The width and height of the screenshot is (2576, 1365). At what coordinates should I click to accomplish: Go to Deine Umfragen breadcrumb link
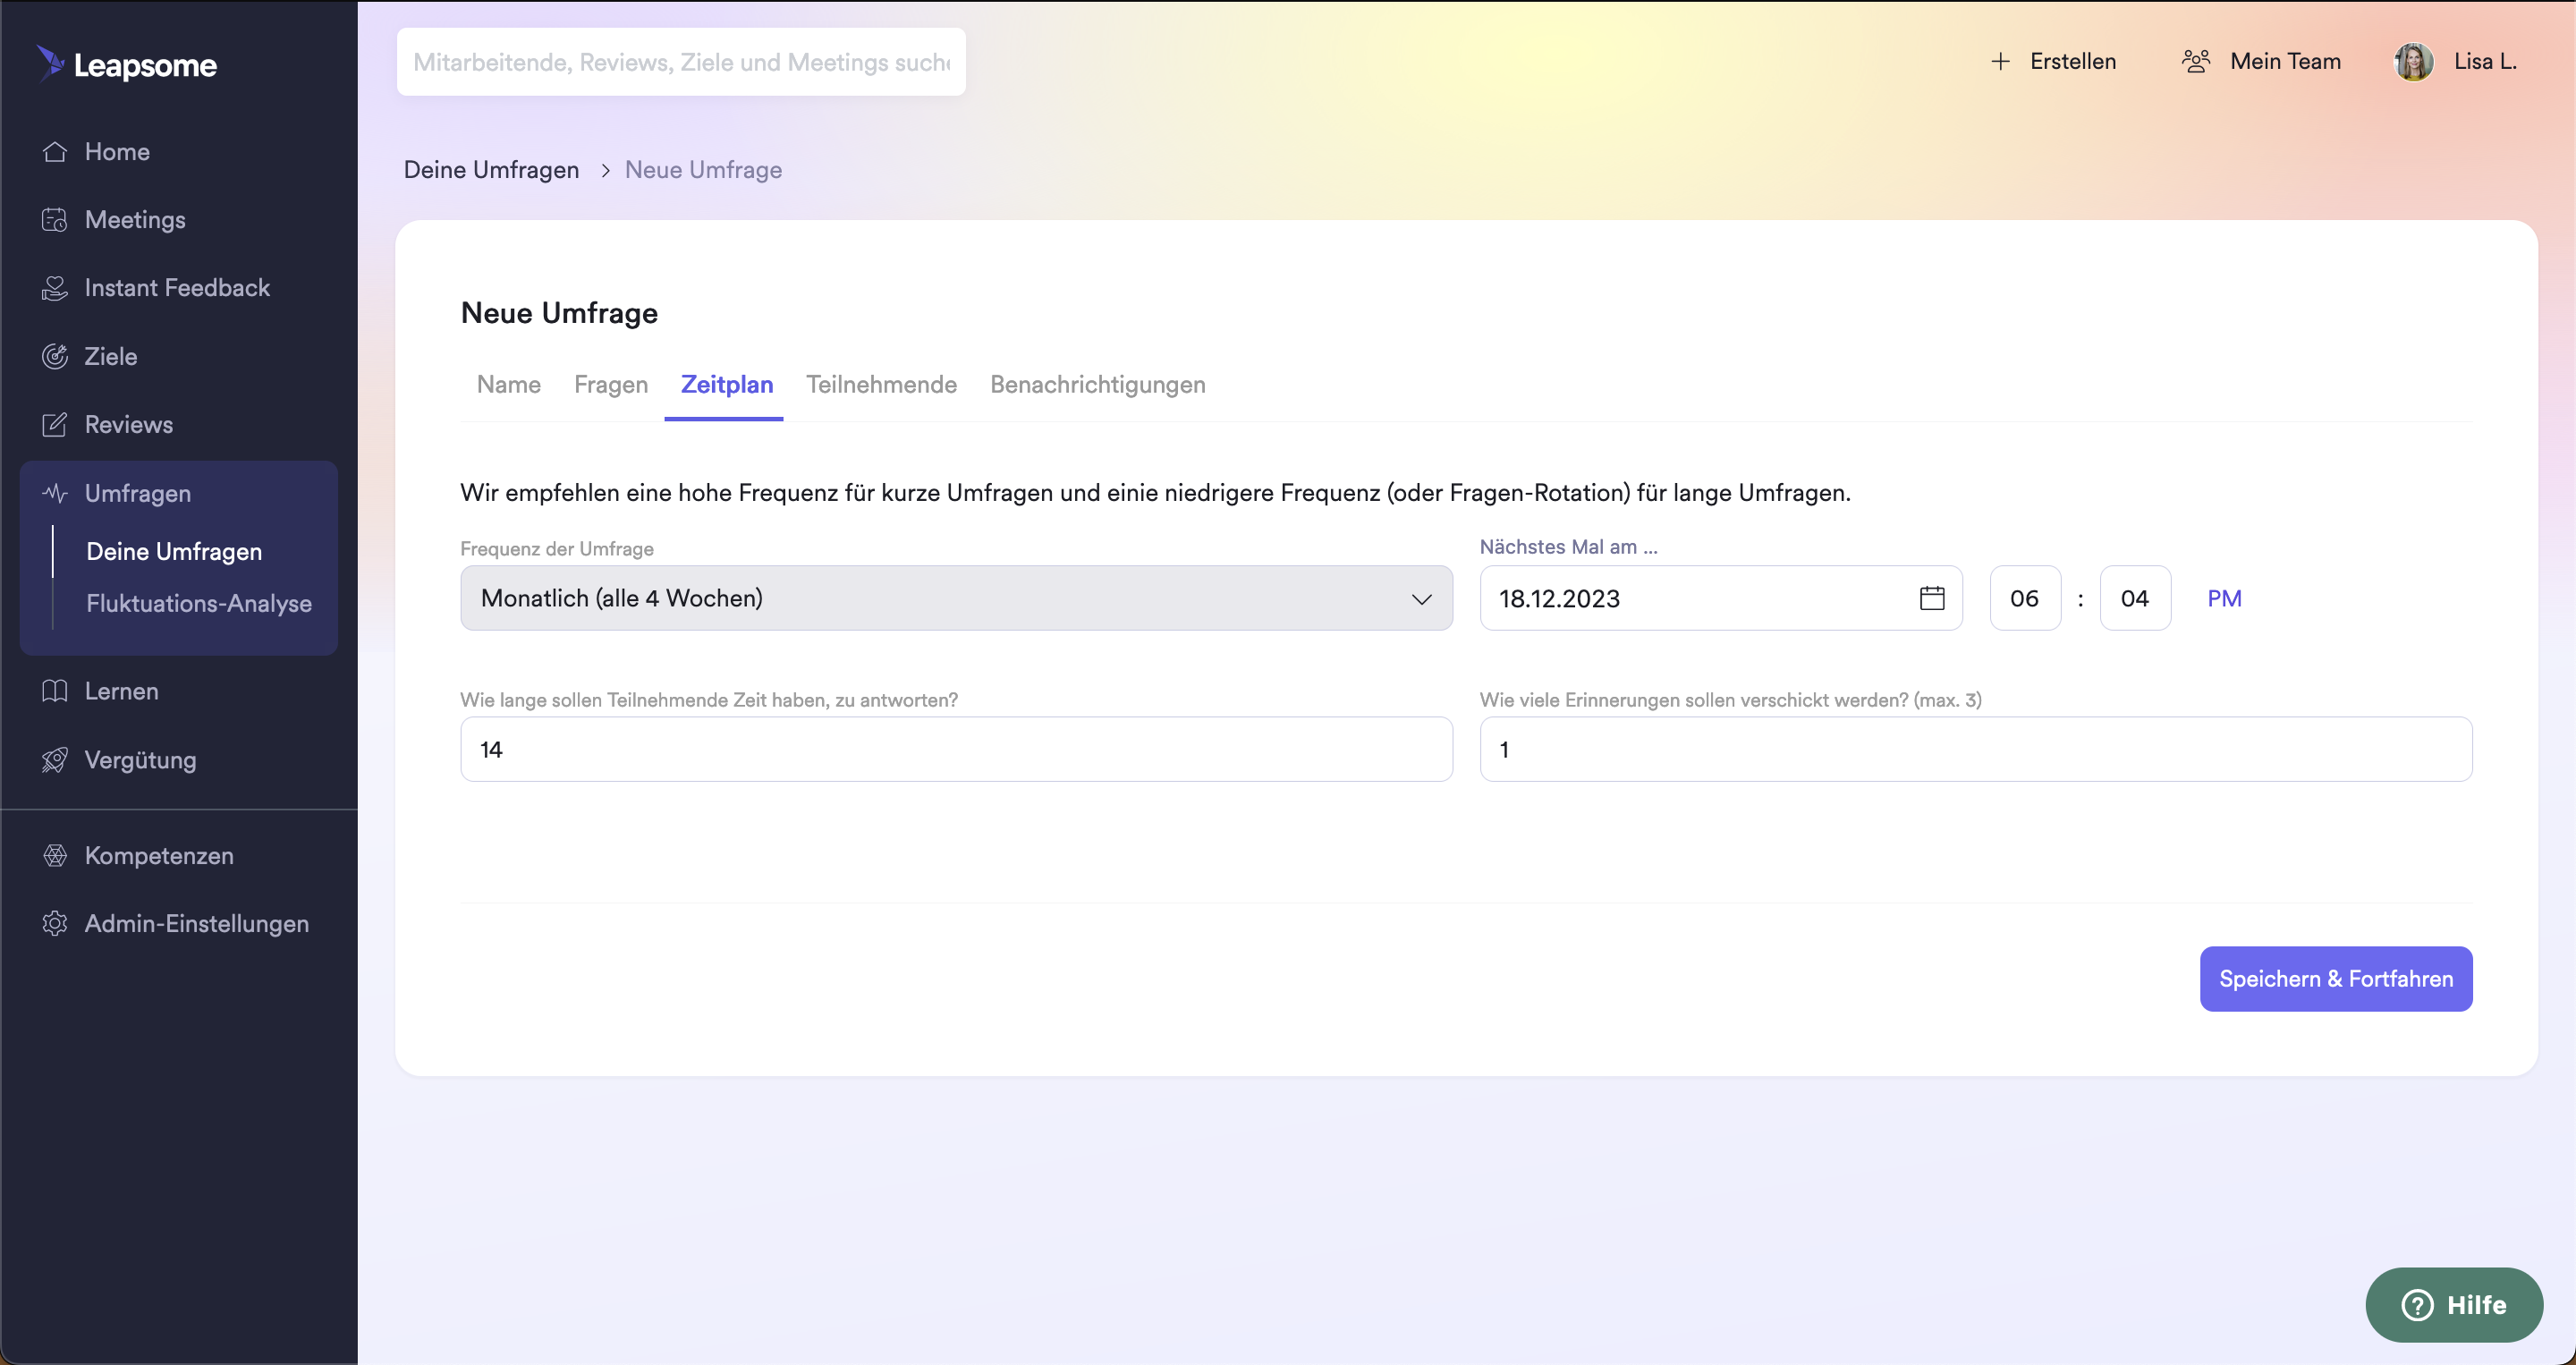click(491, 170)
